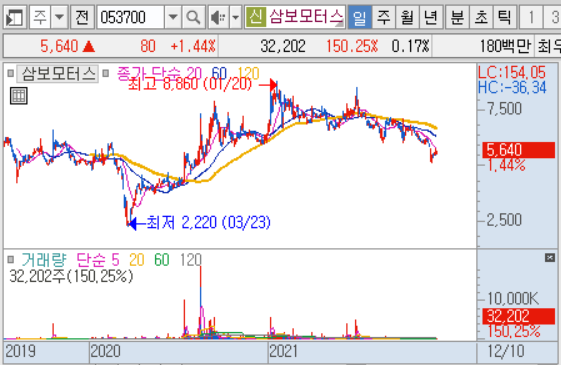
Task: Click the change rate +1.44%
Action: (193, 46)
